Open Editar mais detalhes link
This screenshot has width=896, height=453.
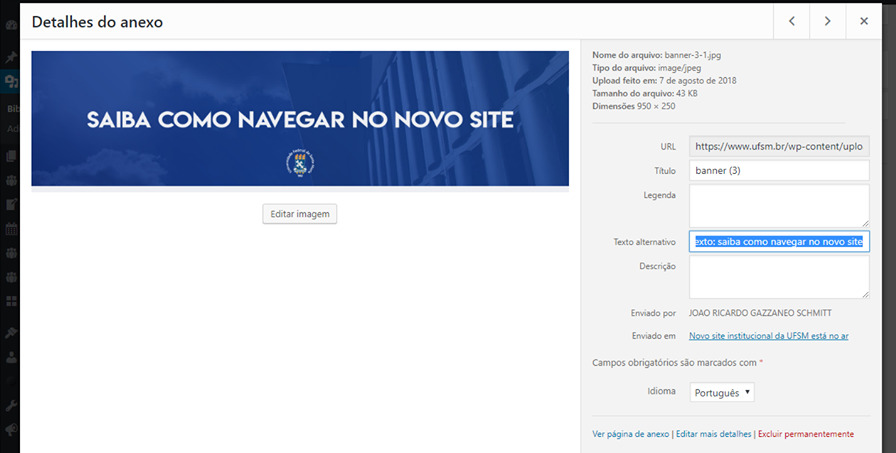713,434
